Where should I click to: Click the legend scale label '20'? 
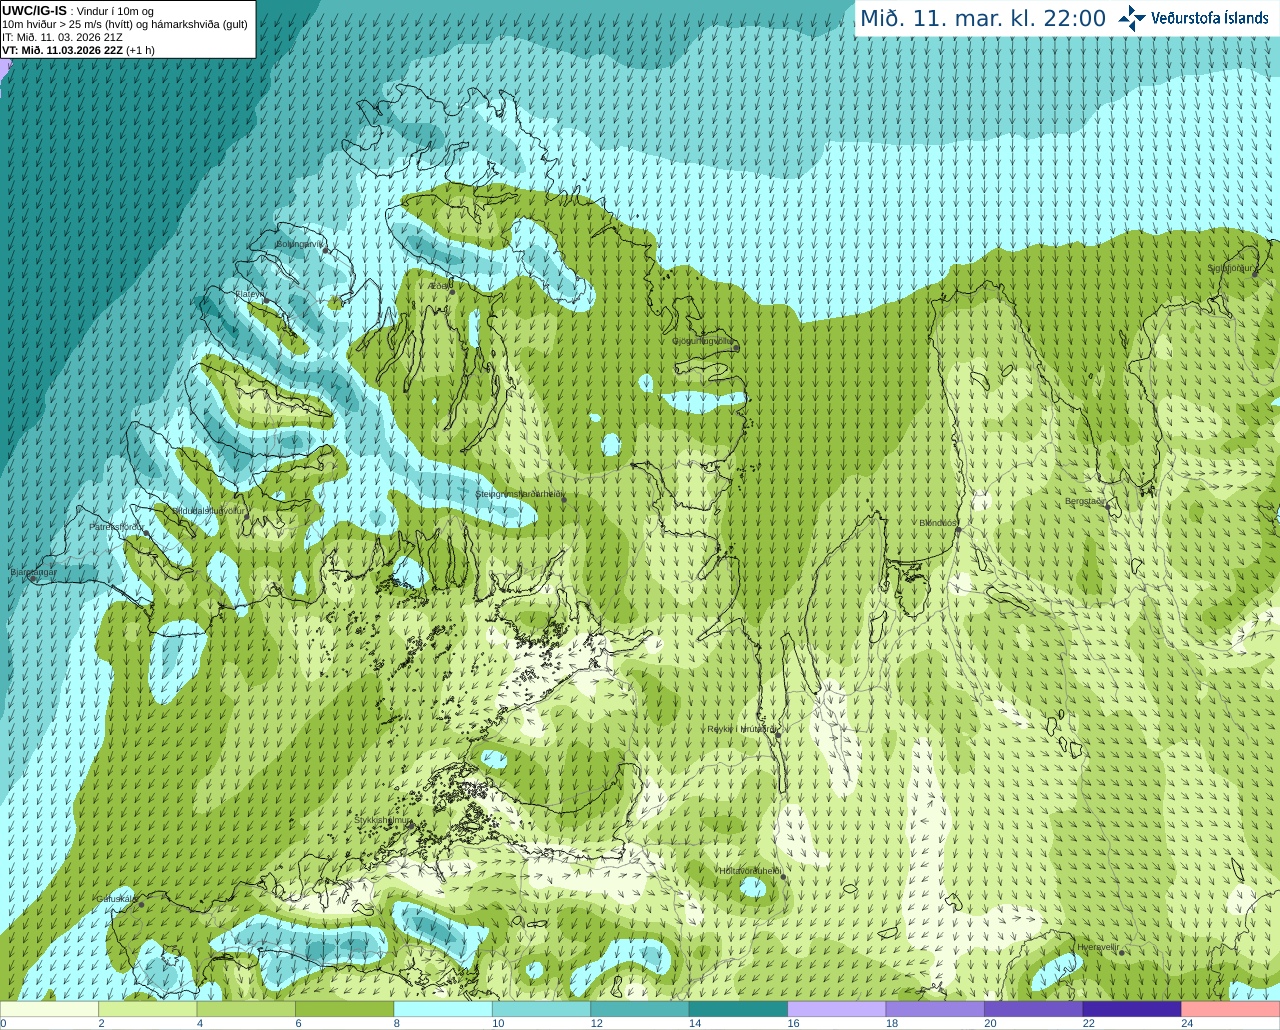tap(990, 1023)
